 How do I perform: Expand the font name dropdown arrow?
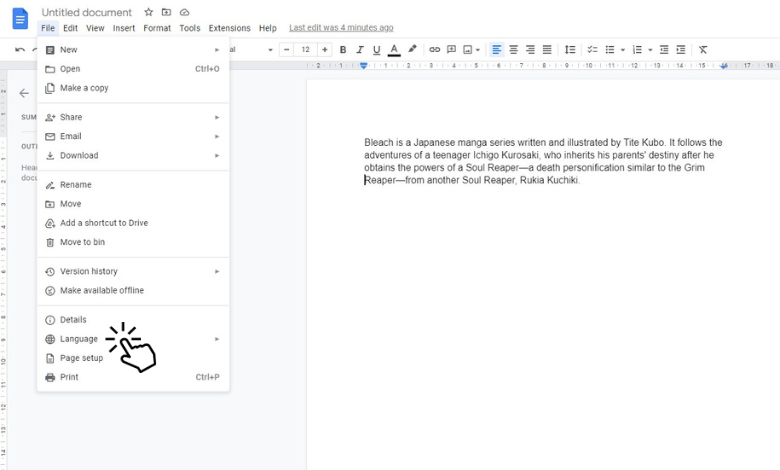click(270, 50)
